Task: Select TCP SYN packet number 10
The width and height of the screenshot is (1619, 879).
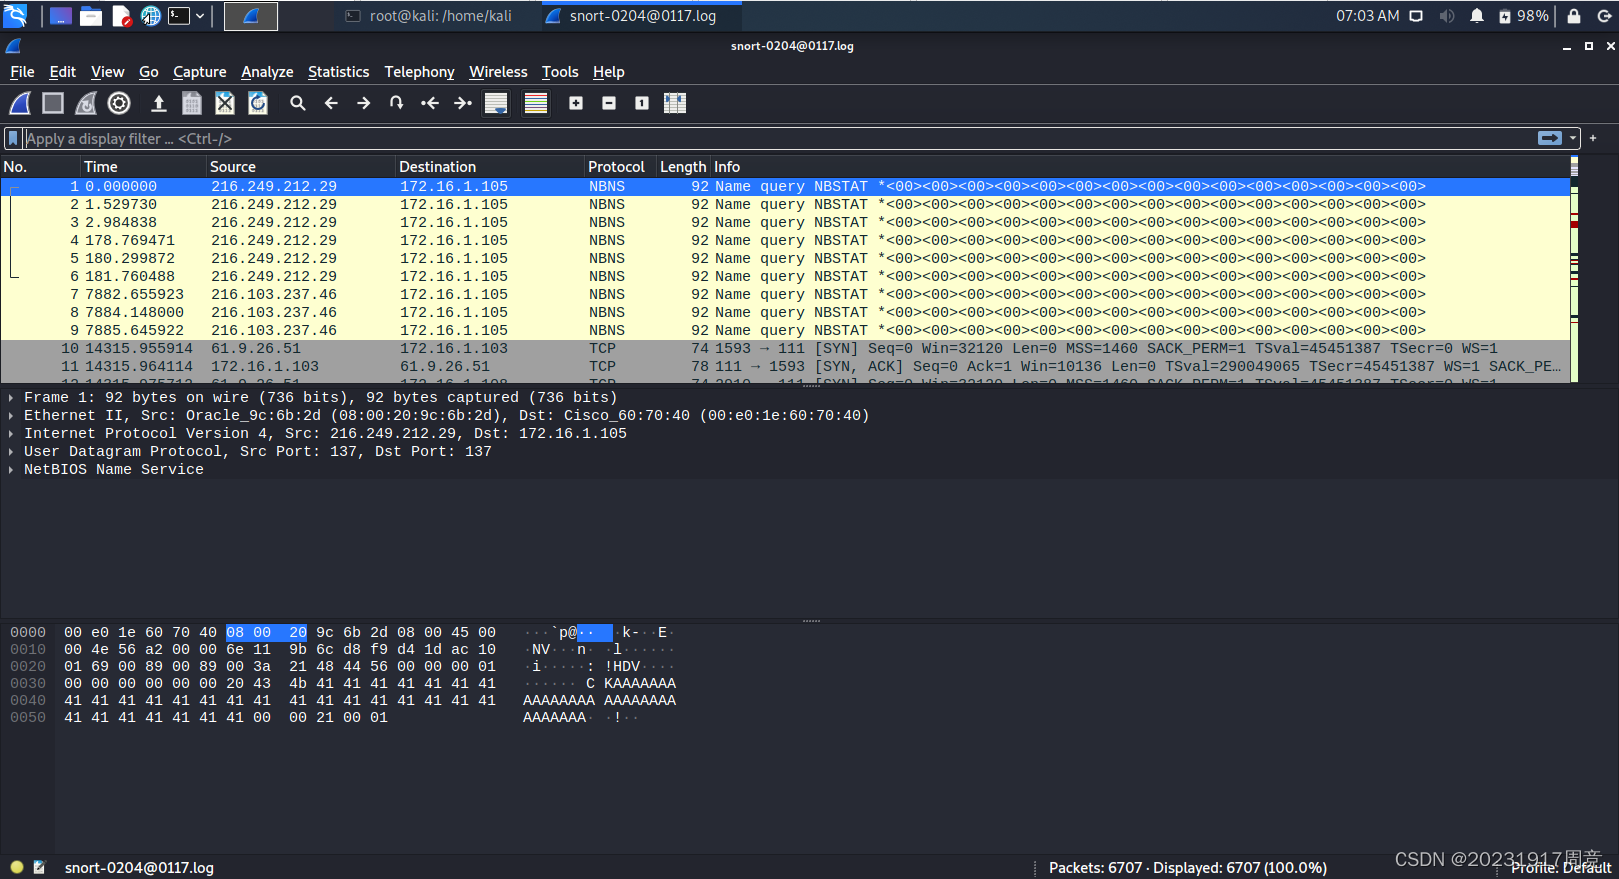Action: point(785,348)
